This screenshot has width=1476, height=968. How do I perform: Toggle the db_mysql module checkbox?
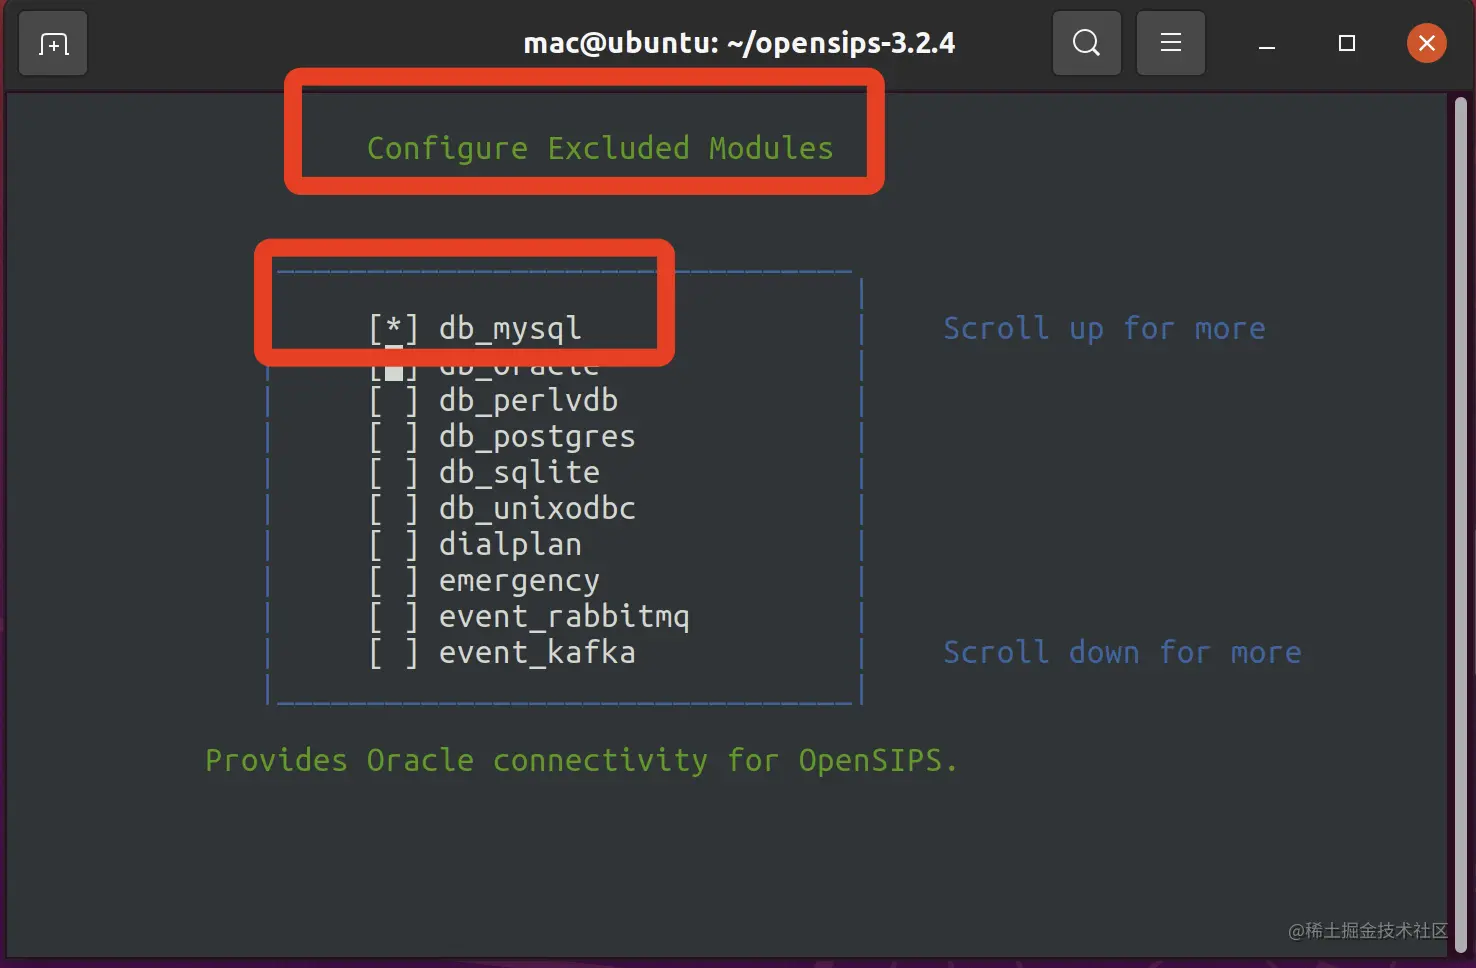point(394,328)
